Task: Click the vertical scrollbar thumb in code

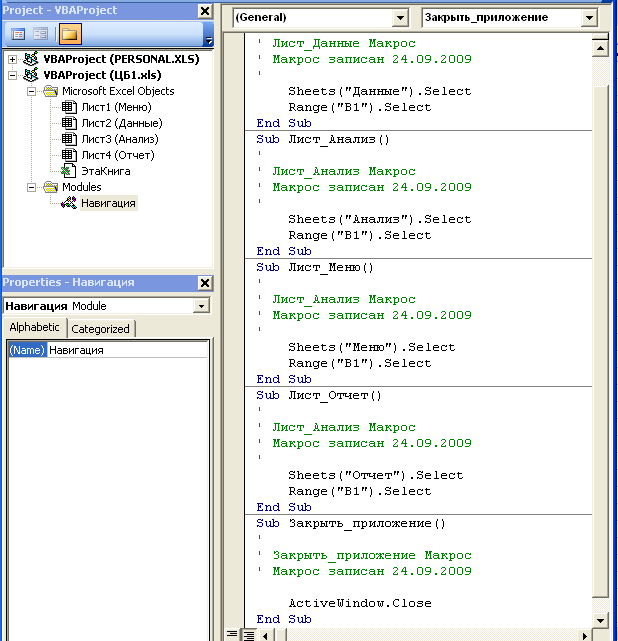Action: coord(600,341)
